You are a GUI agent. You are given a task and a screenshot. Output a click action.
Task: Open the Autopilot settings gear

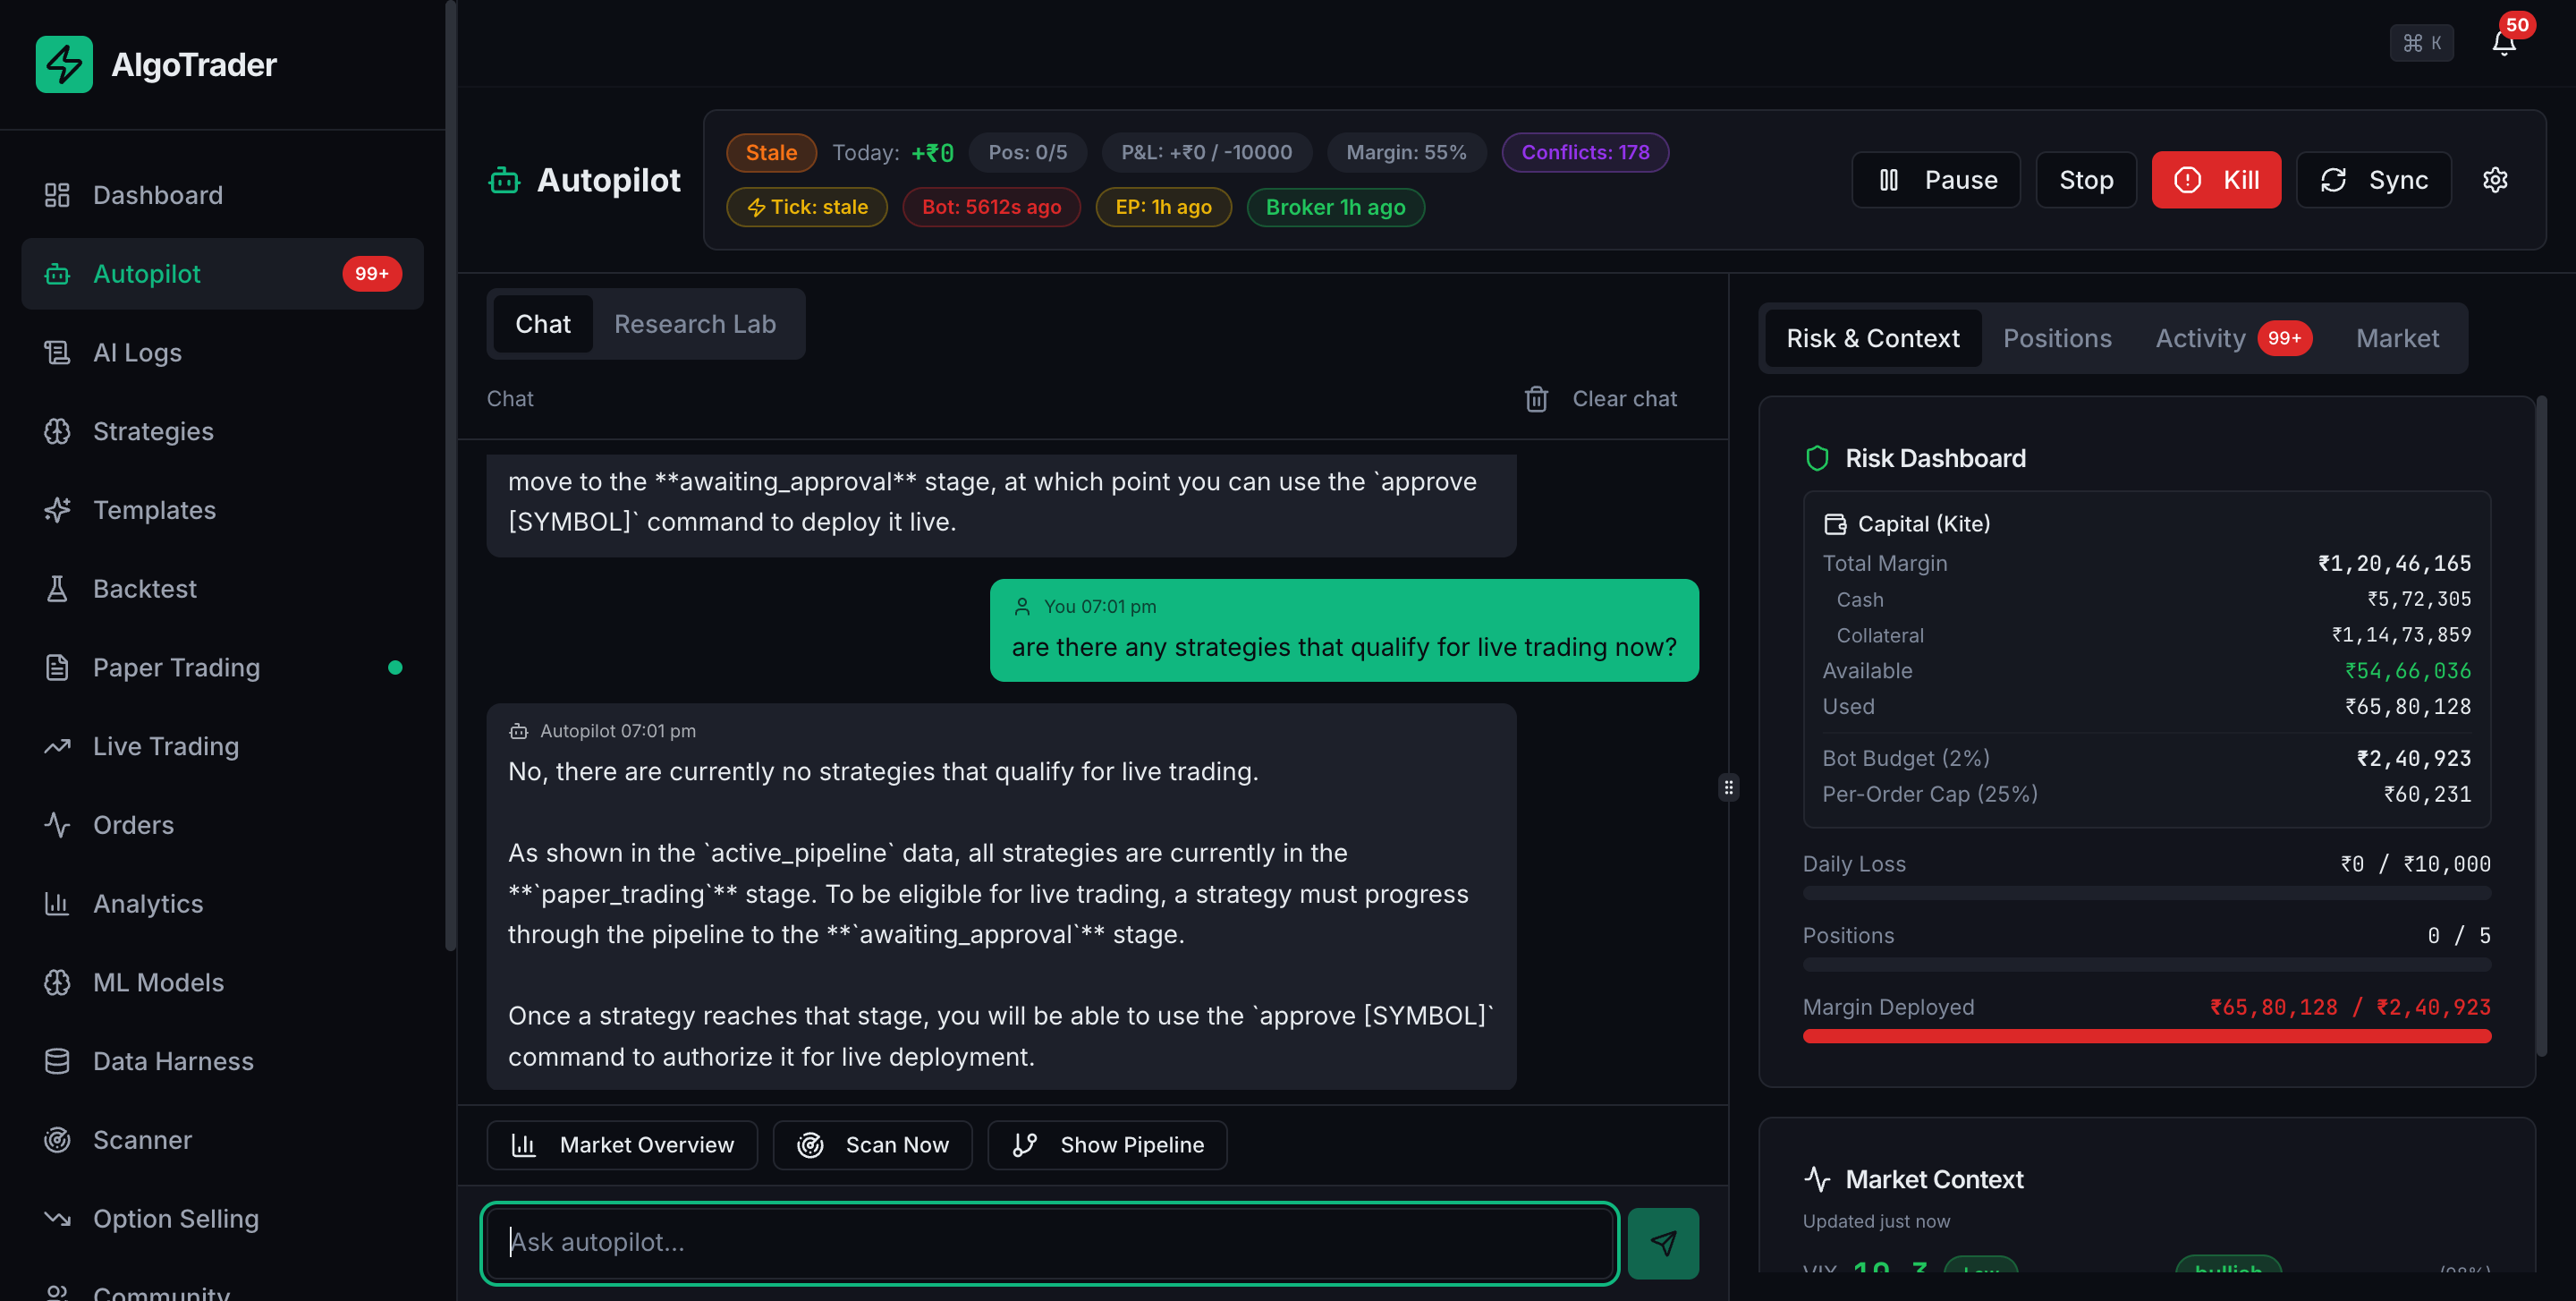click(2495, 180)
